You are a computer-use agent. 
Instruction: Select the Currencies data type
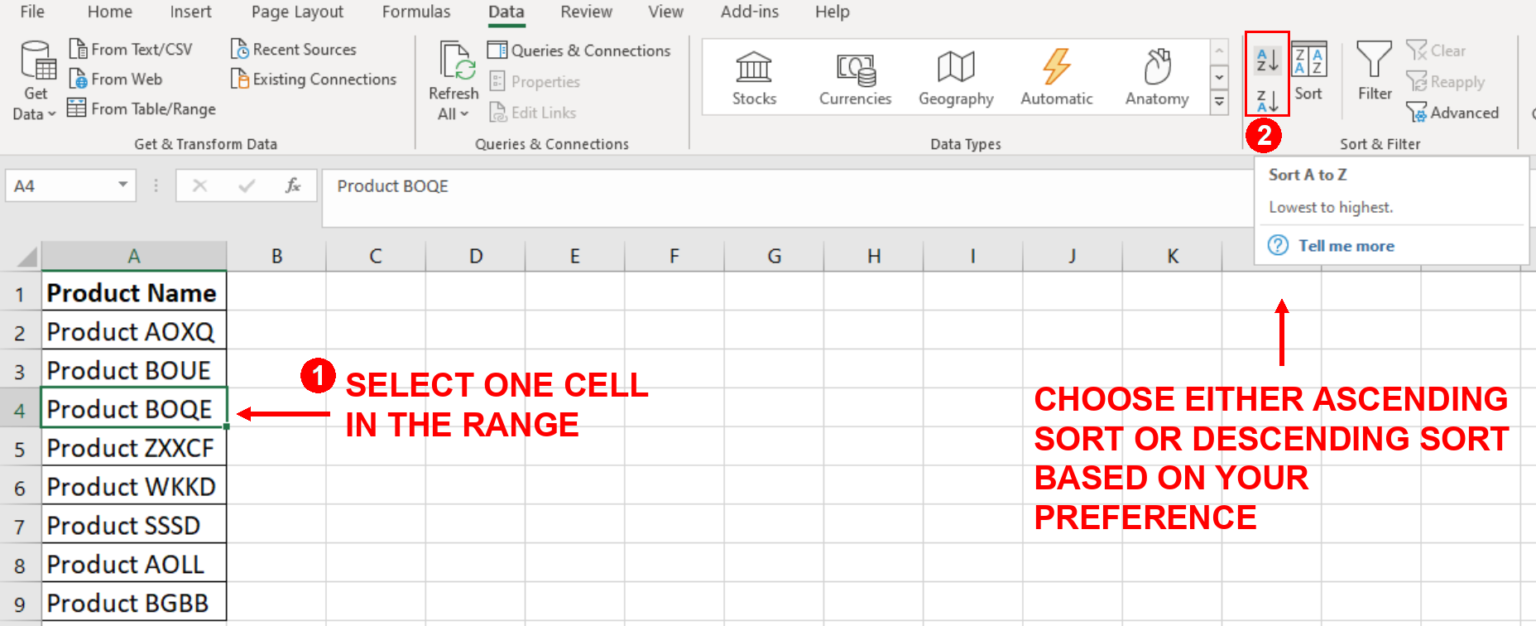coord(855,78)
